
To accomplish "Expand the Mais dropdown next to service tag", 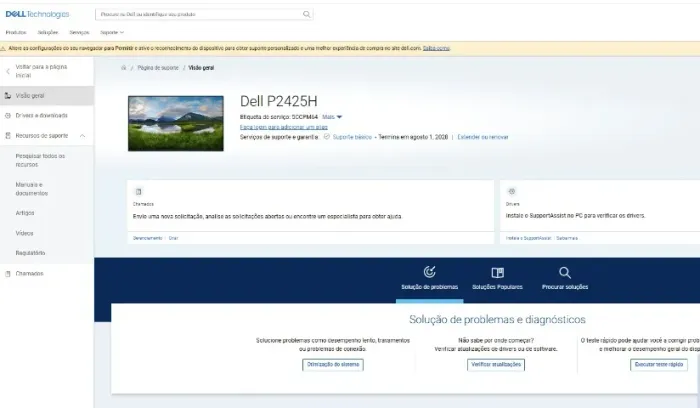I will (x=332, y=117).
